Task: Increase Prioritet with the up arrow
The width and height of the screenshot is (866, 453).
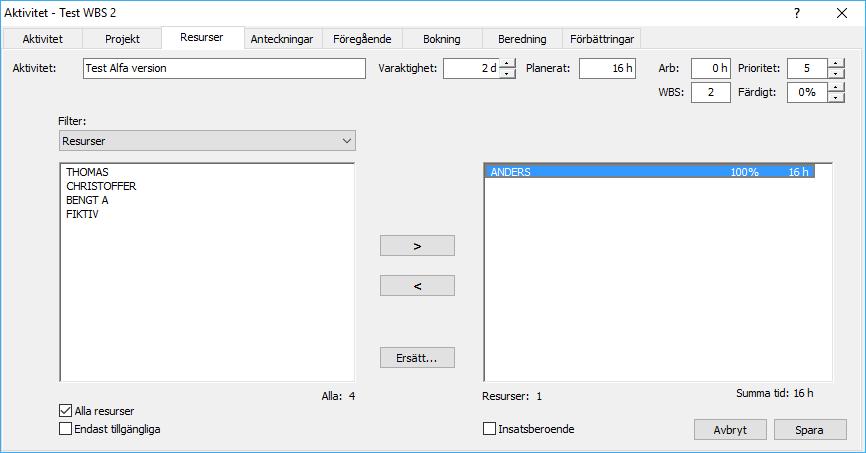Action: click(x=836, y=64)
